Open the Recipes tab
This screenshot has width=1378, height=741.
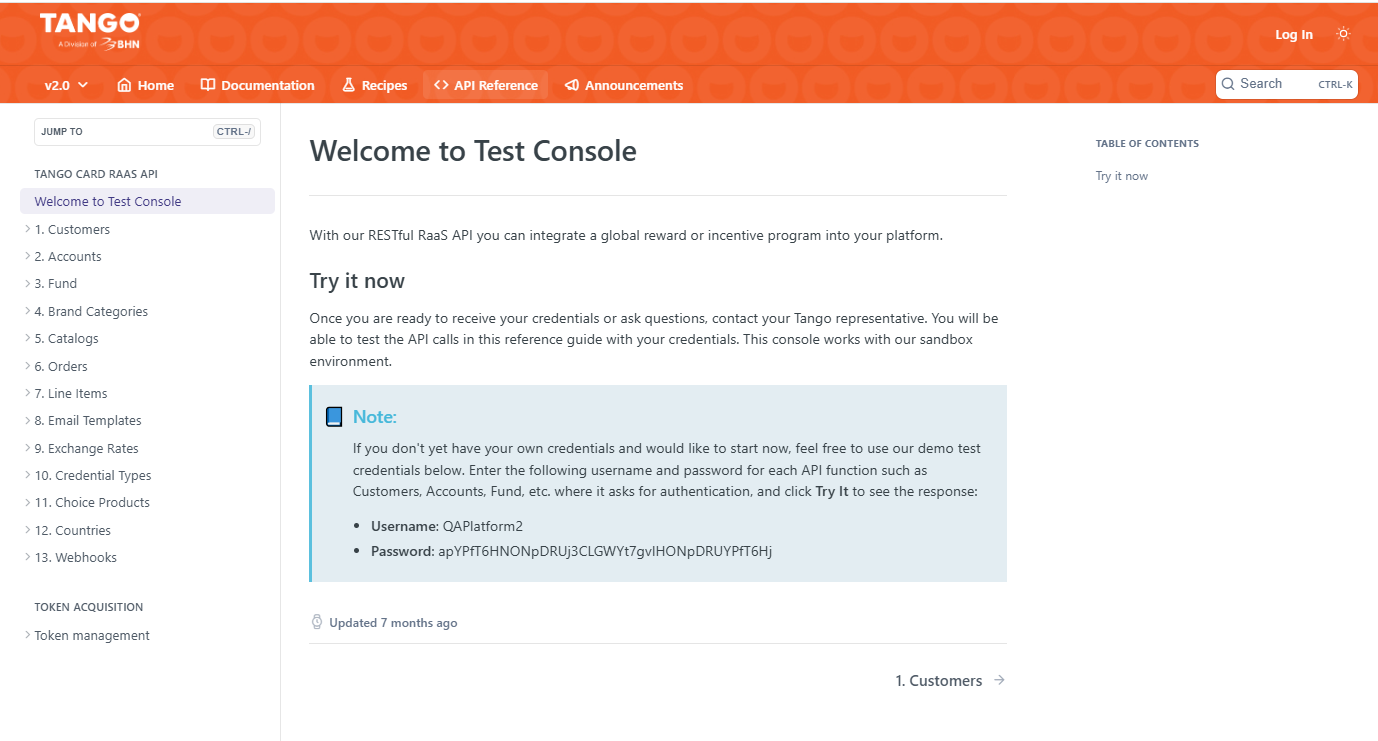[375, 85]
